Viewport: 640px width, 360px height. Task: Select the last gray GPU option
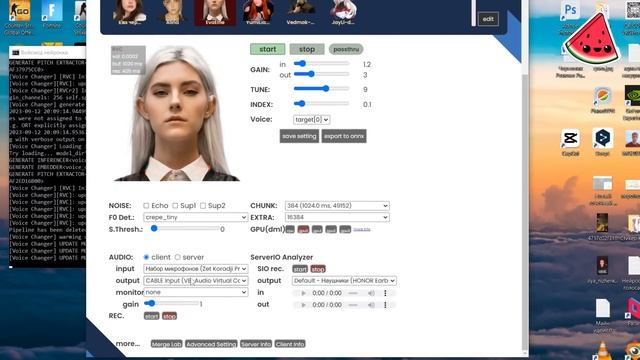[x=345, y=229]
